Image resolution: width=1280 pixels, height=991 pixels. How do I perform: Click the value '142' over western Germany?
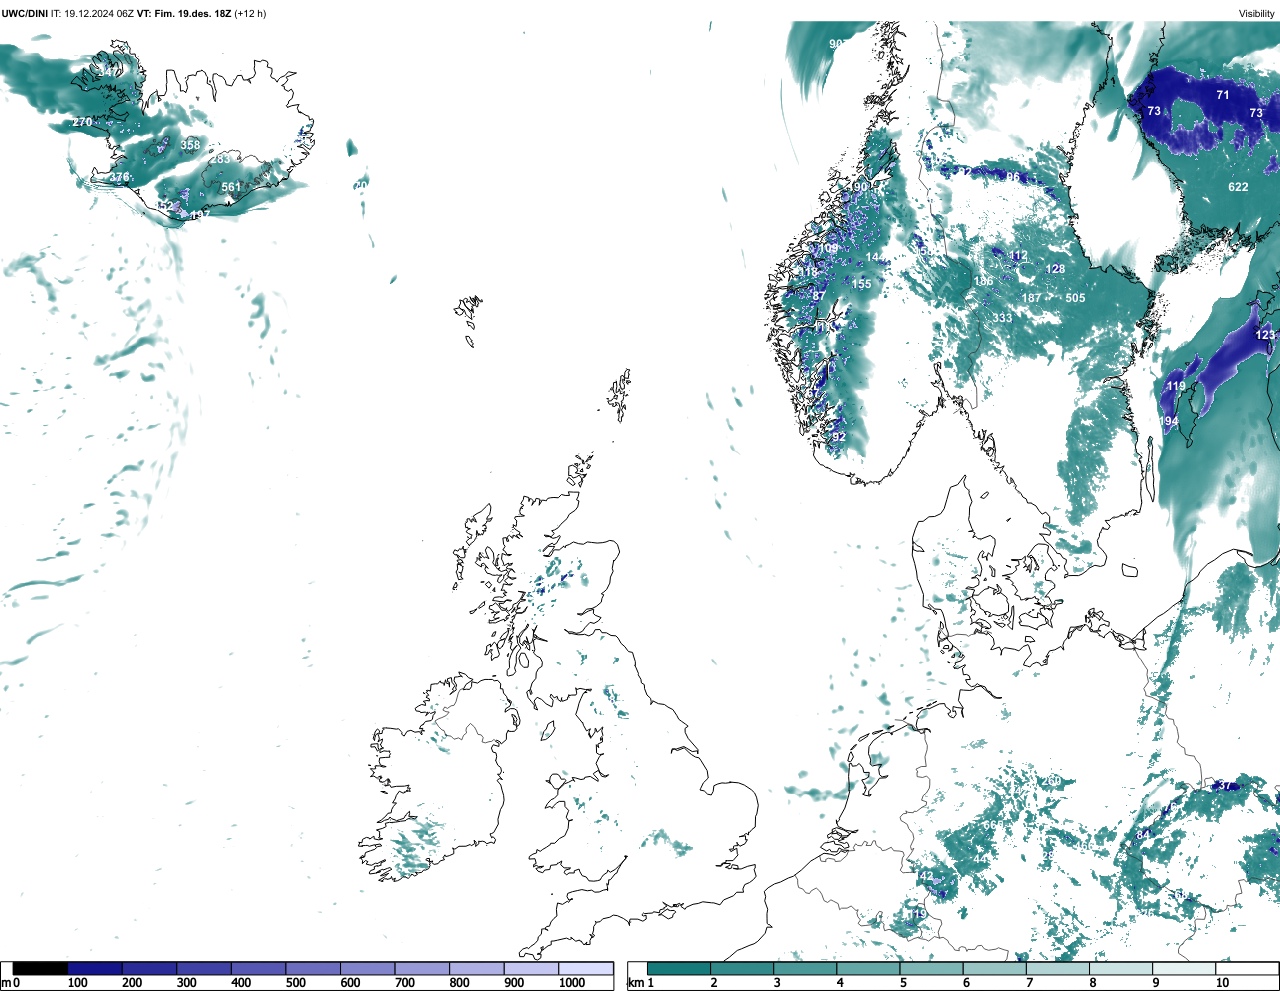[923, 876]
